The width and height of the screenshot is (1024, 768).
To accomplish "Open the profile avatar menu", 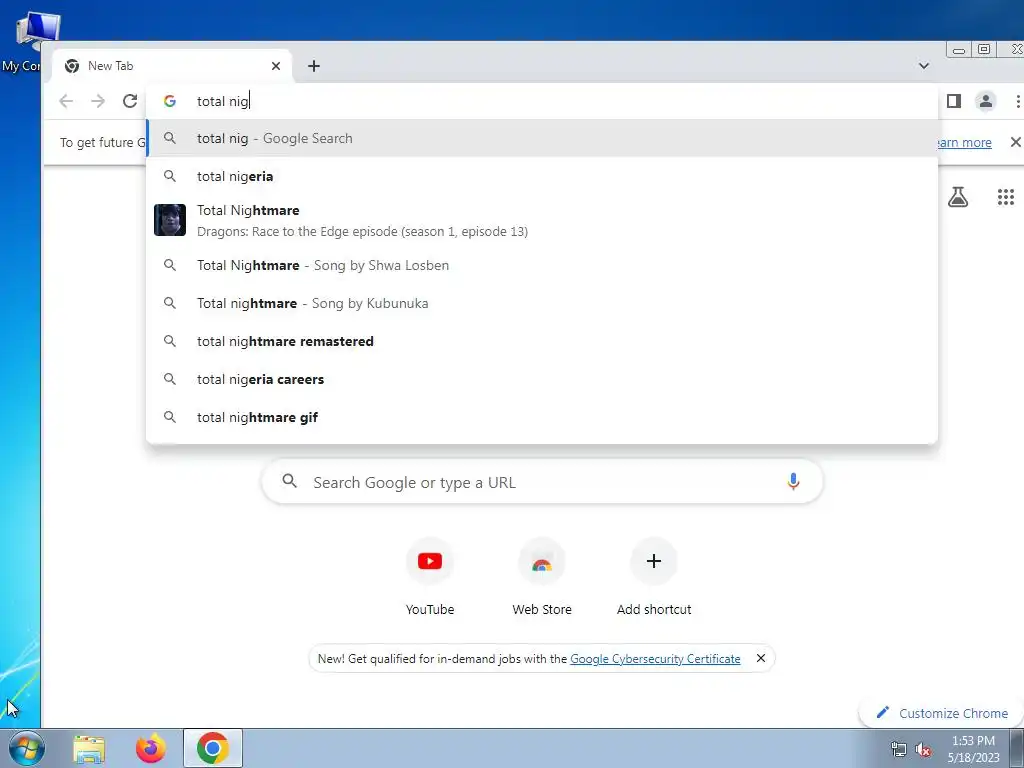I will pyautogui.click(x=985, y=101).
